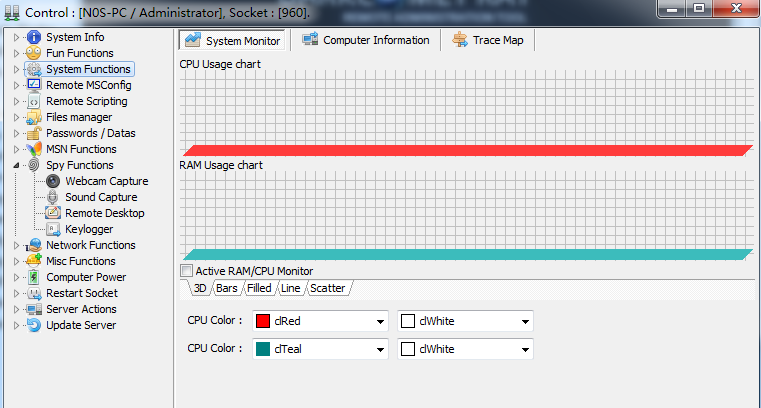761x408 pixels.
Task: Click the Passwords / Datas icon
Action: pyautogui.click(x=34, y=133)
